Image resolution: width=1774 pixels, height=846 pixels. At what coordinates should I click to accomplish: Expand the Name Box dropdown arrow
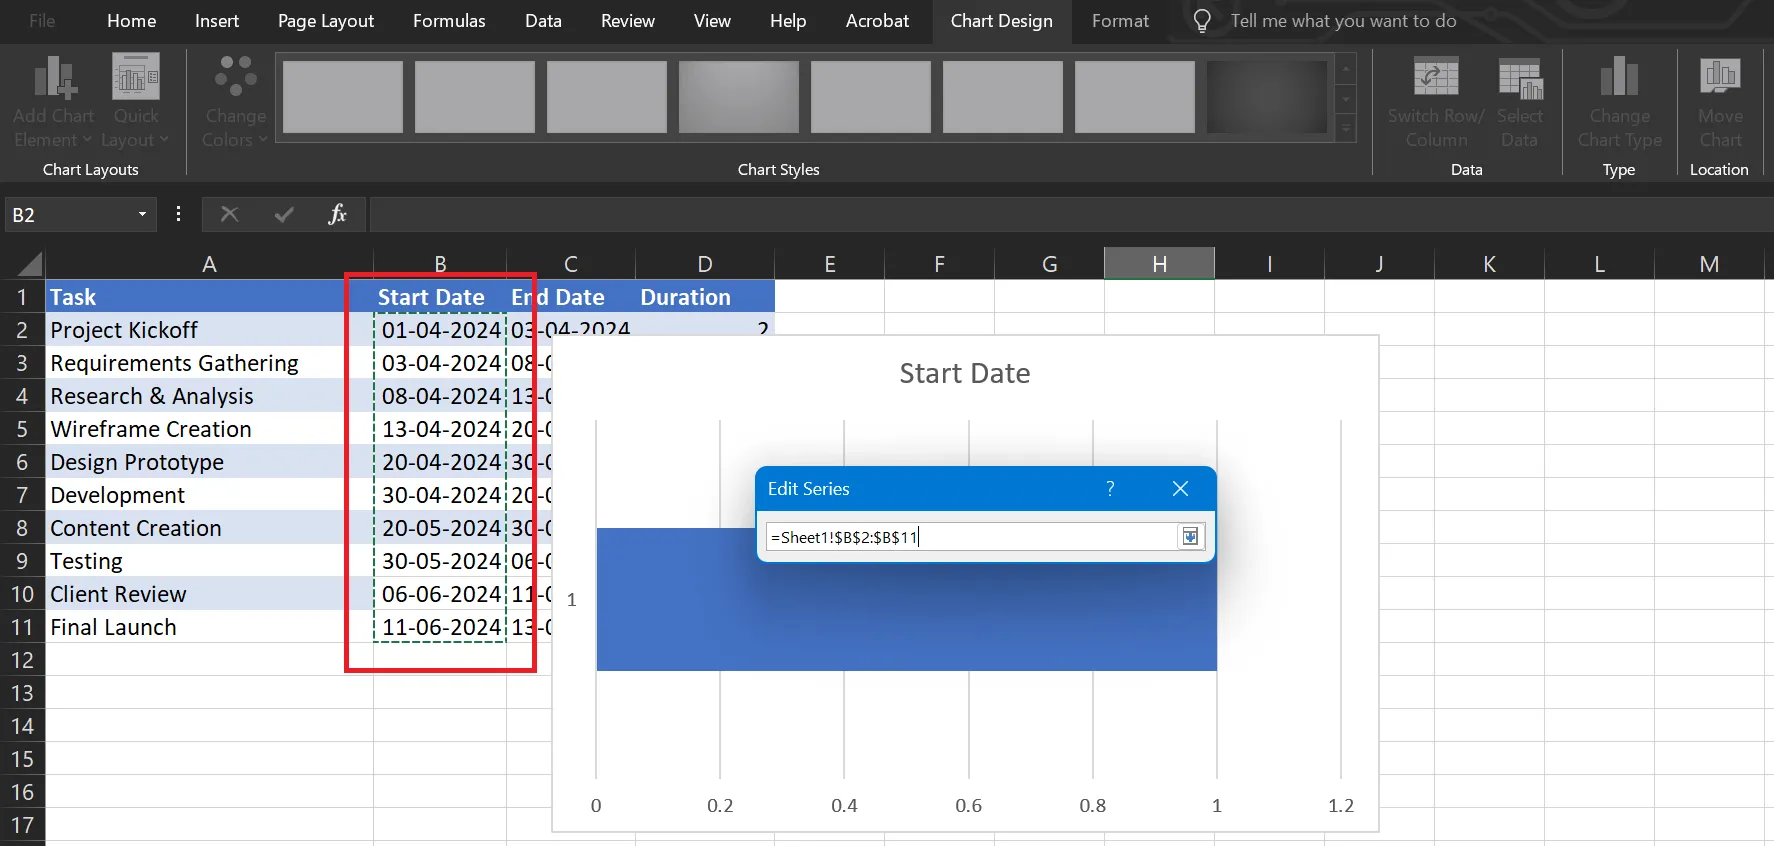(x=142, y=214)
